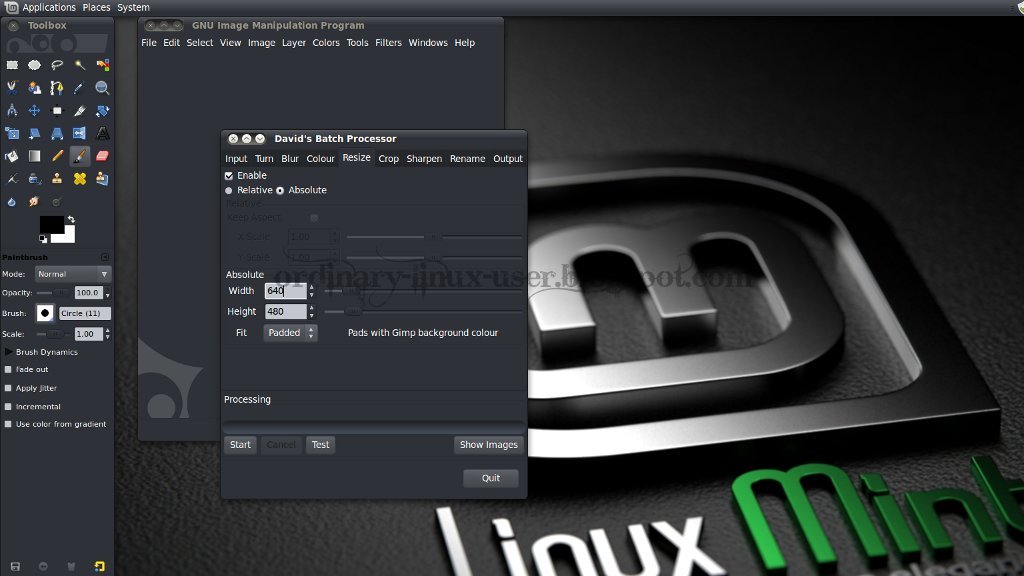Open the Fit combo box showing Padded
Viewport: 1024px width, 576px height.
click(x=291, y=332)
